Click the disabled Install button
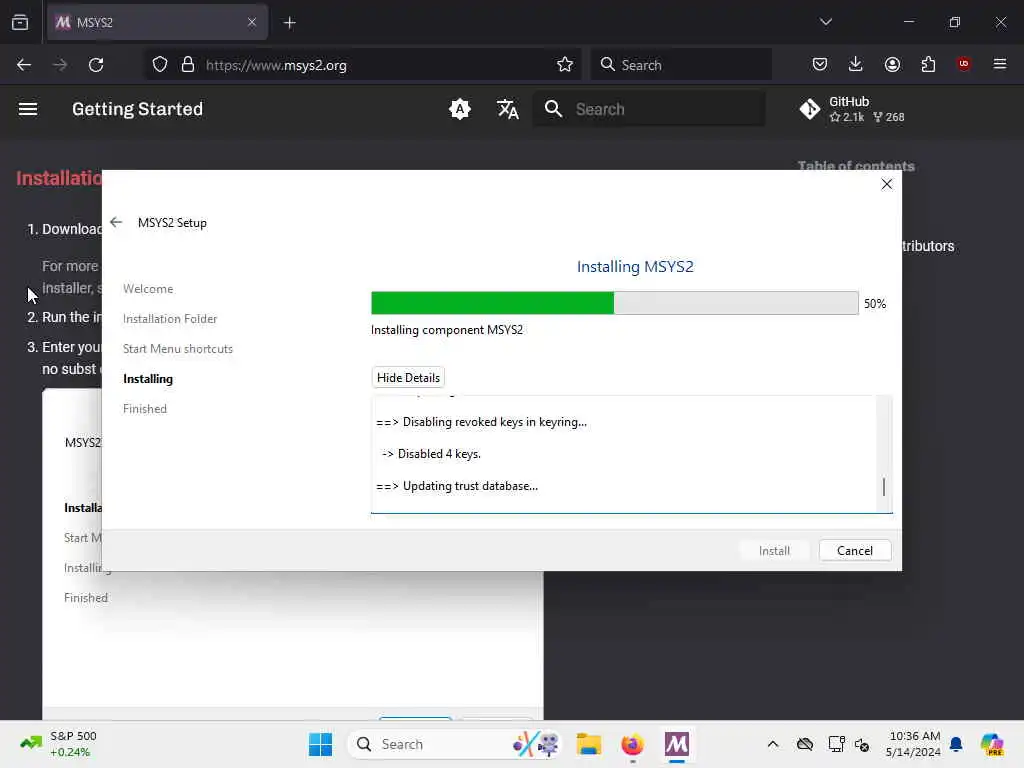 click(775, 551)
